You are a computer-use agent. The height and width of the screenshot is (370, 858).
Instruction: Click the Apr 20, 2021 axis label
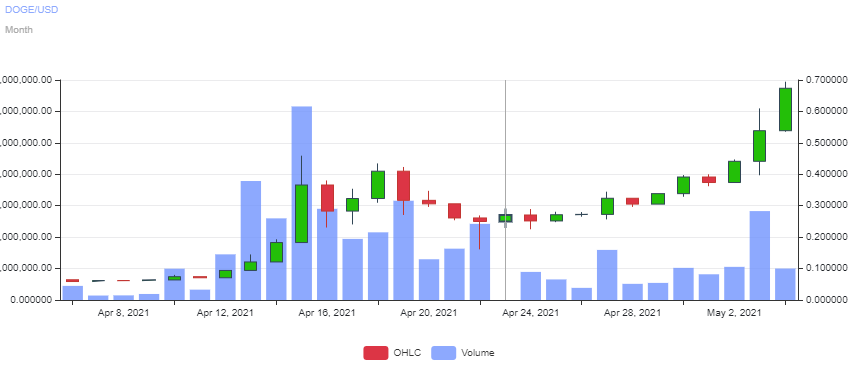pyautogui.click(x=428, y=313)
